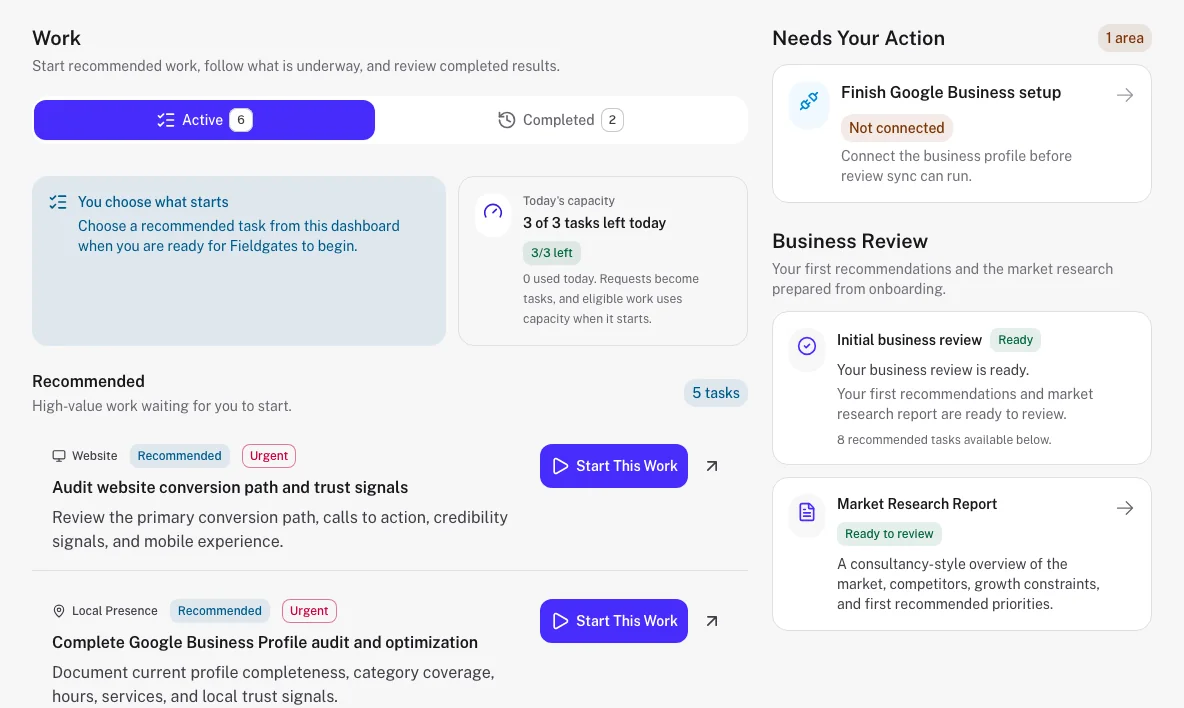Viewport: 1184px width, 708px height.
Task: Click the Not connected status badge
Action: pos(896,128)
